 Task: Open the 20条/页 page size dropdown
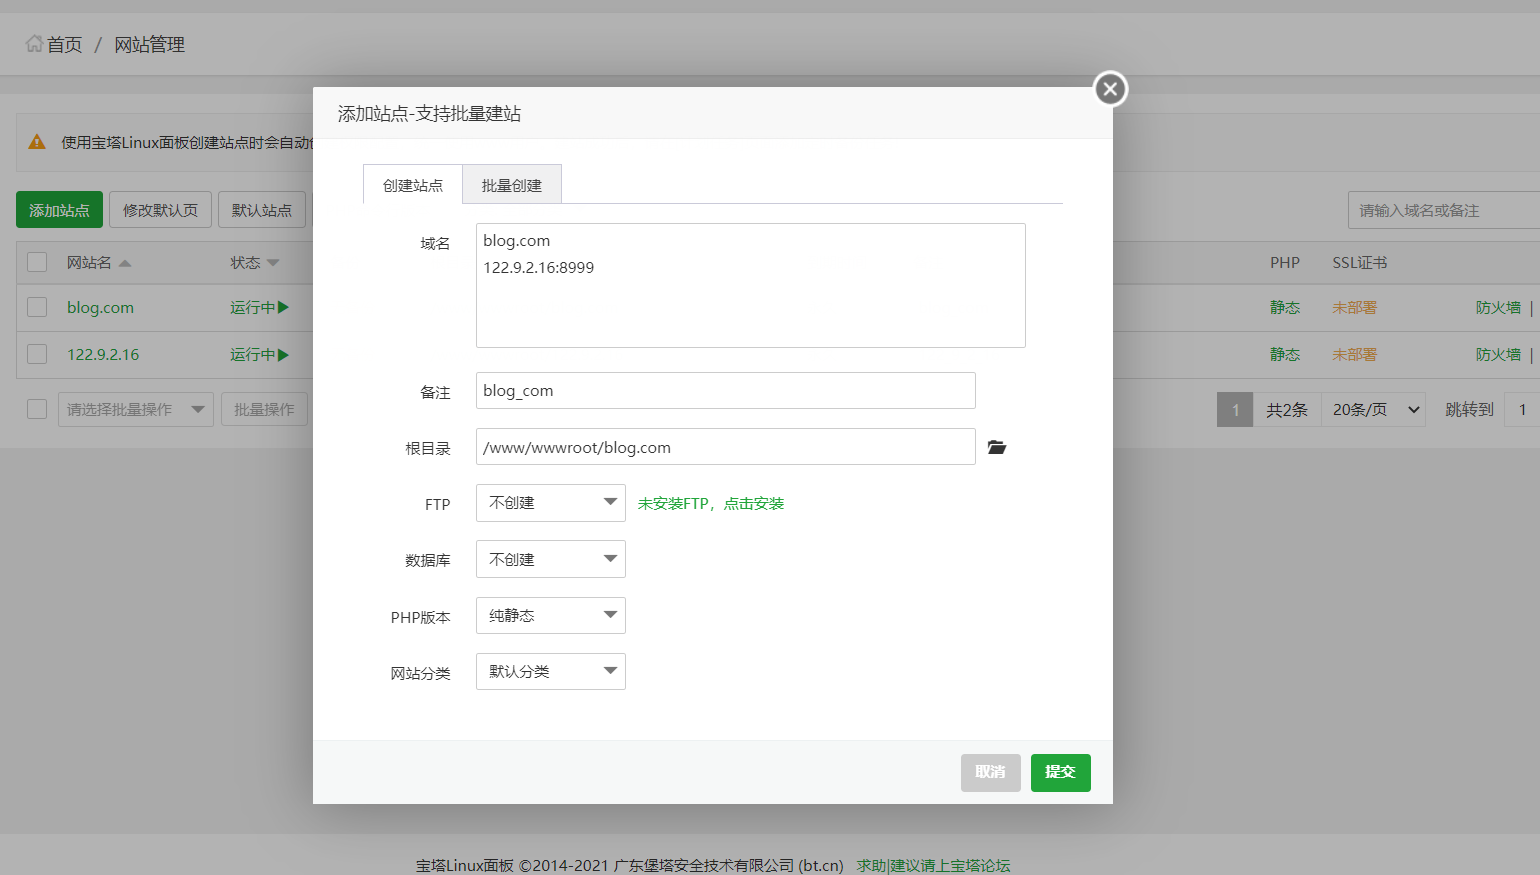[1376, 409]
